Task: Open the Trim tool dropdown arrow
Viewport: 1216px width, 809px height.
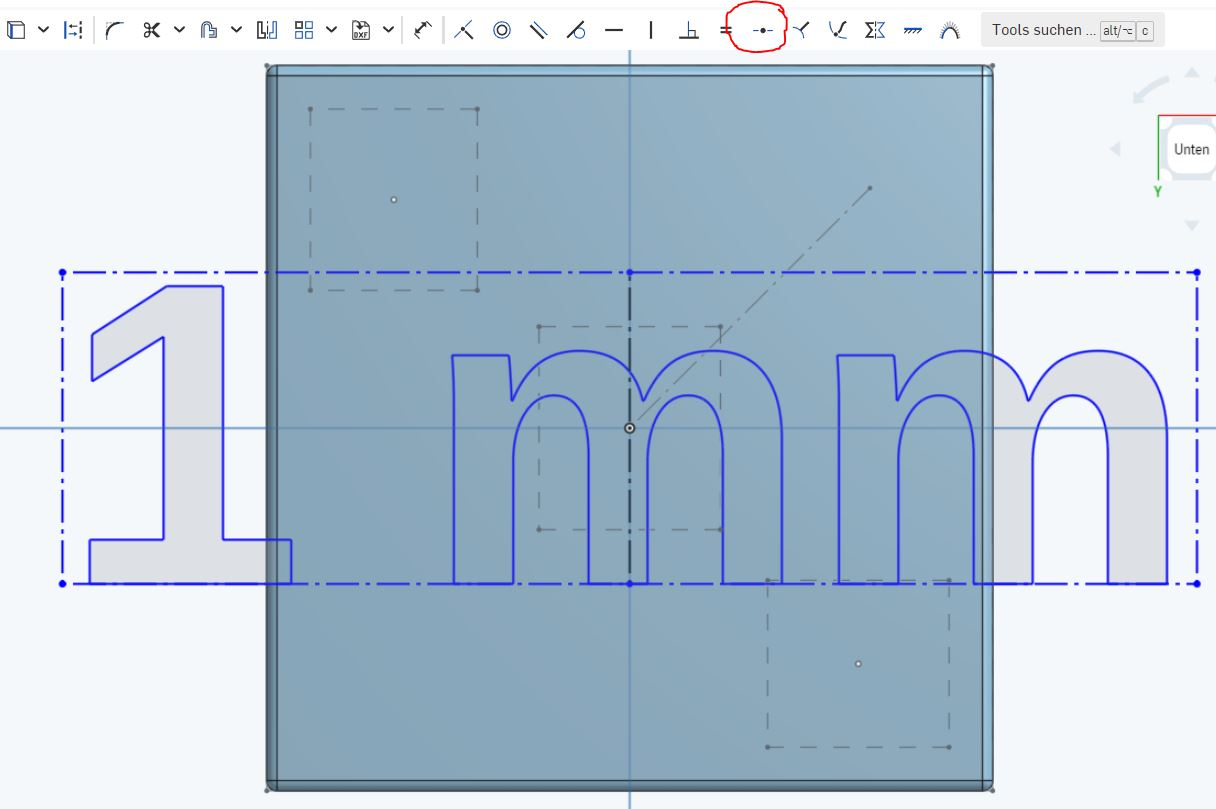Action: tap(179, 30)
